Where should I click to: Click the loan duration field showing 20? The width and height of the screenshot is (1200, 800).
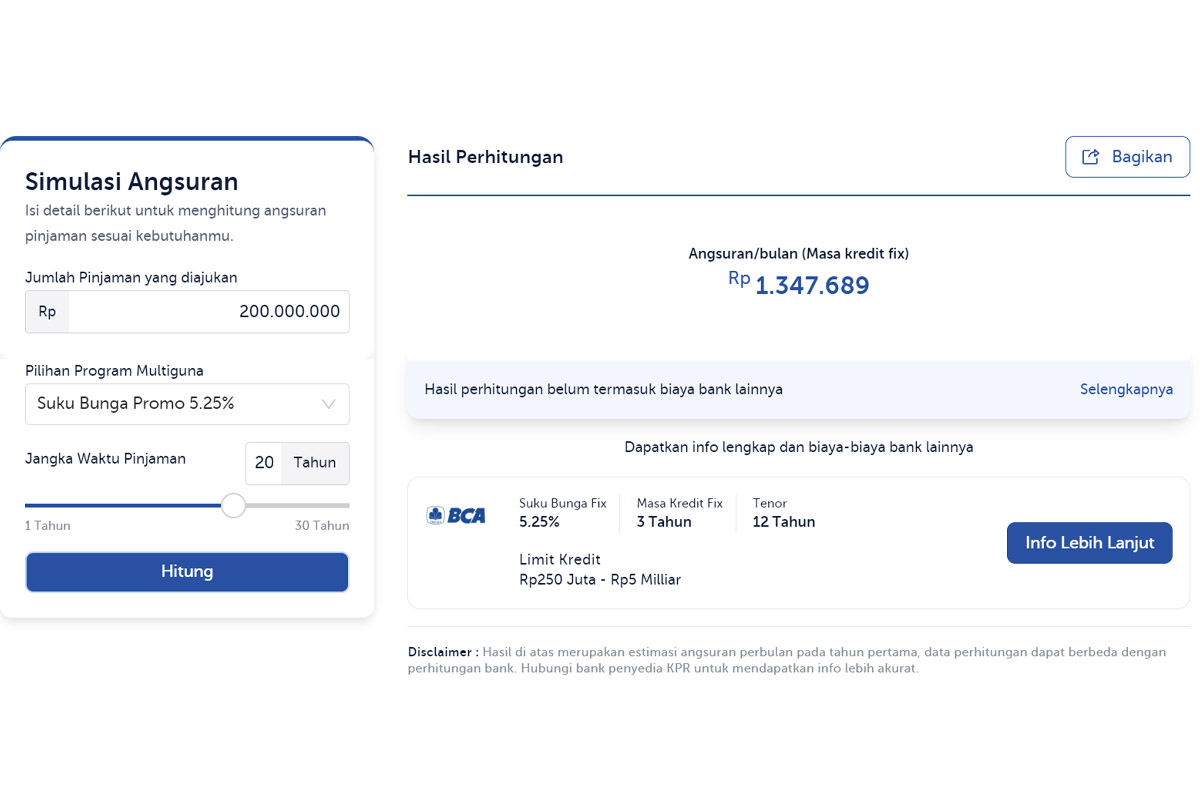pos(264,463)
